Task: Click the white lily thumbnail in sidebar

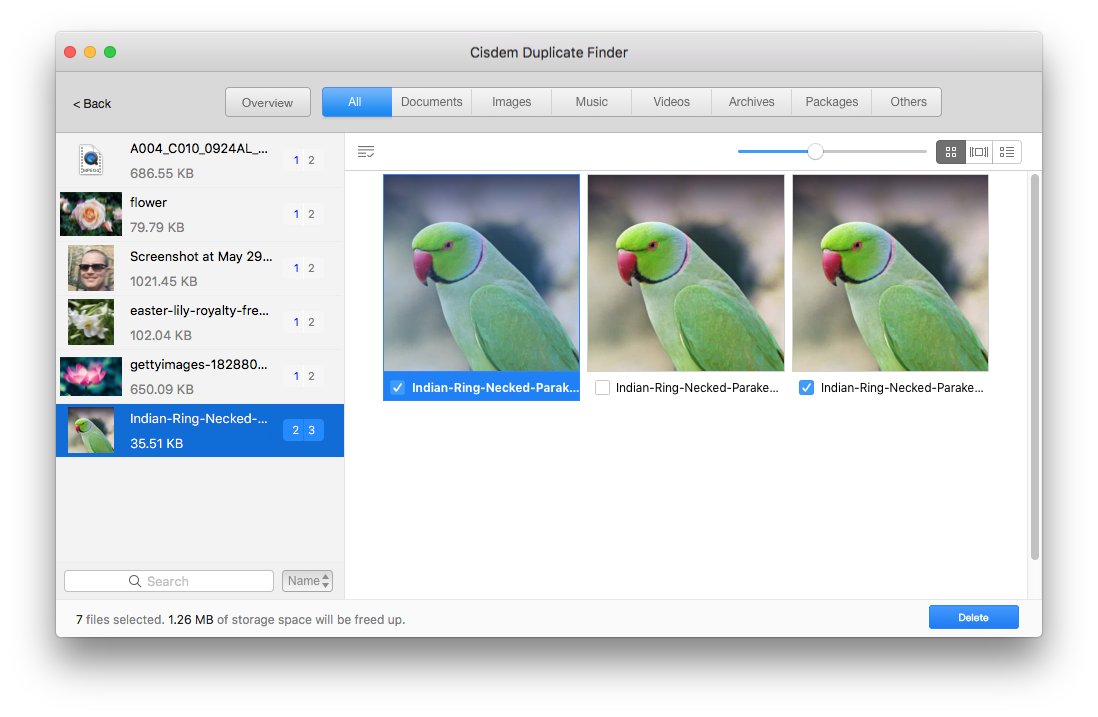Action: point(91,322)
